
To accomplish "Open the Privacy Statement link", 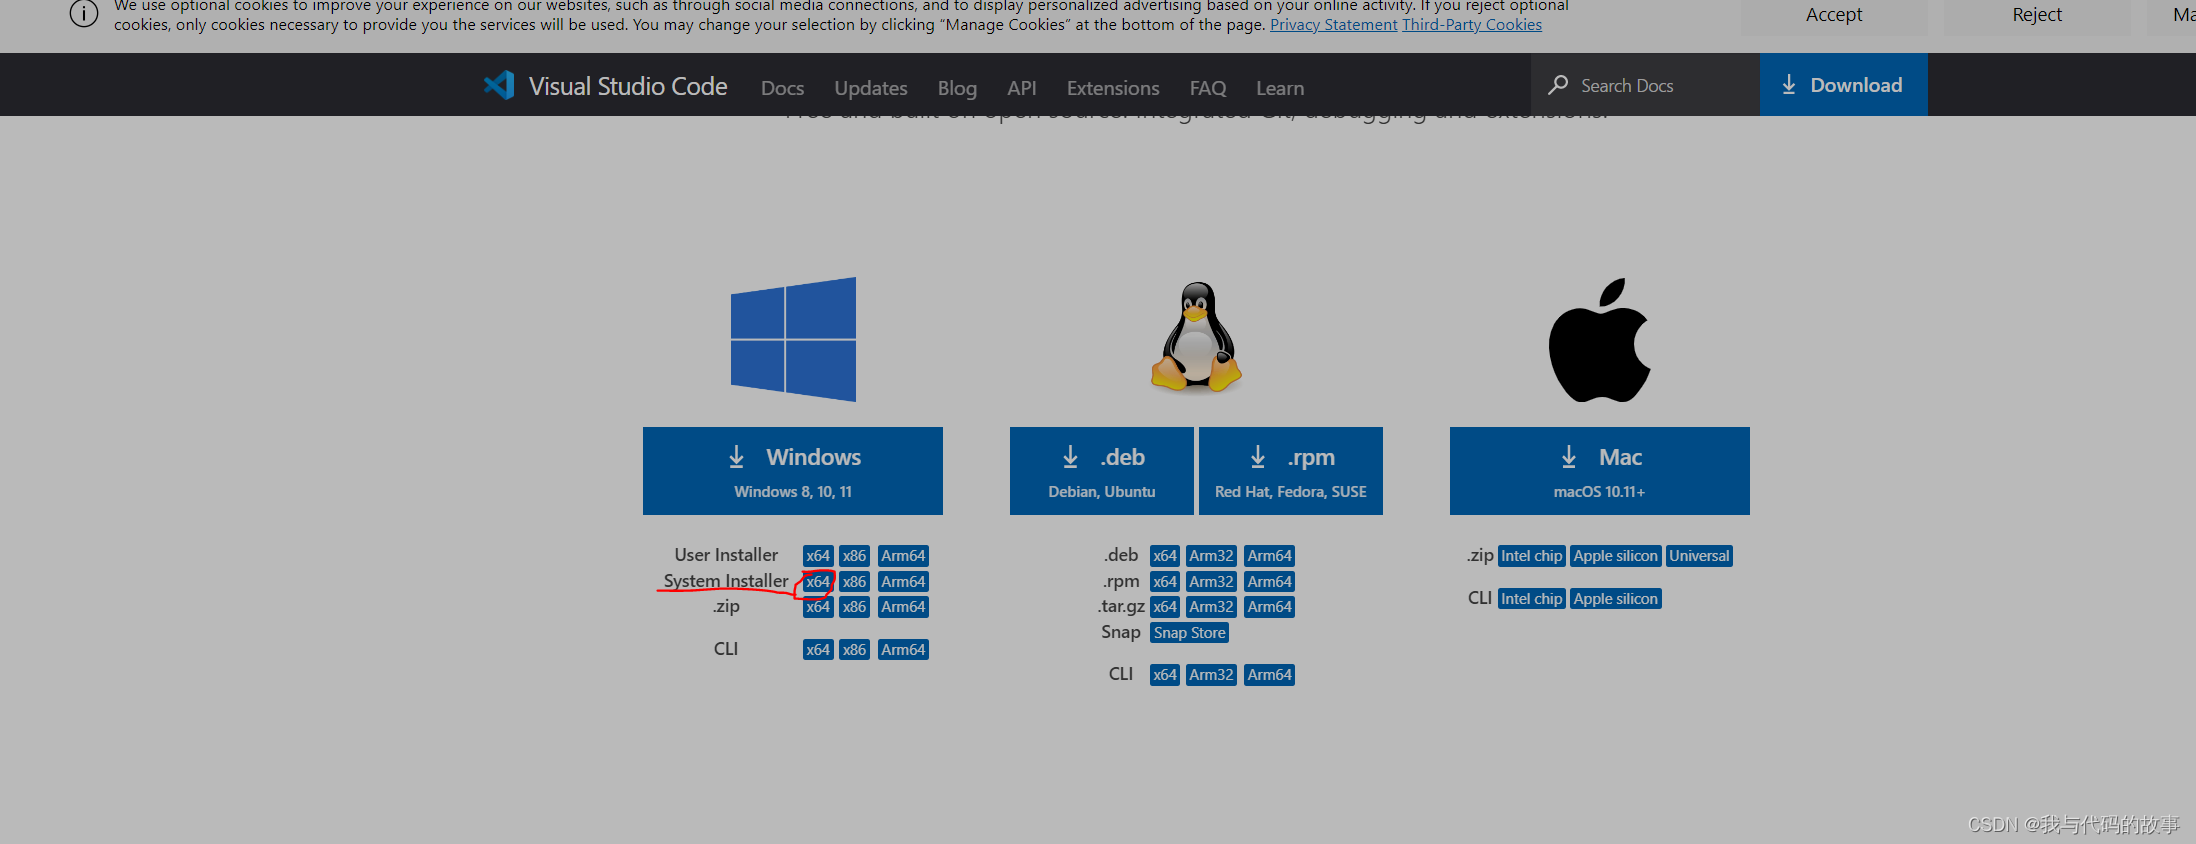I will (x=1333, y=25).
